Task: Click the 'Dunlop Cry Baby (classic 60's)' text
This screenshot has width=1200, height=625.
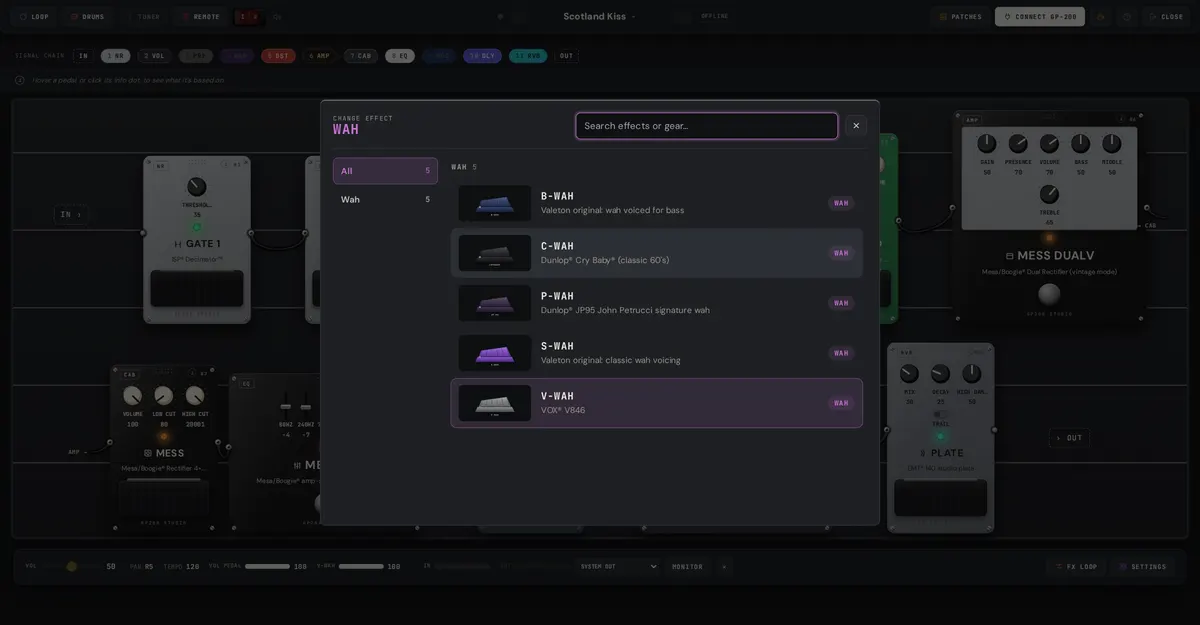Action: [x=605, y=260]
